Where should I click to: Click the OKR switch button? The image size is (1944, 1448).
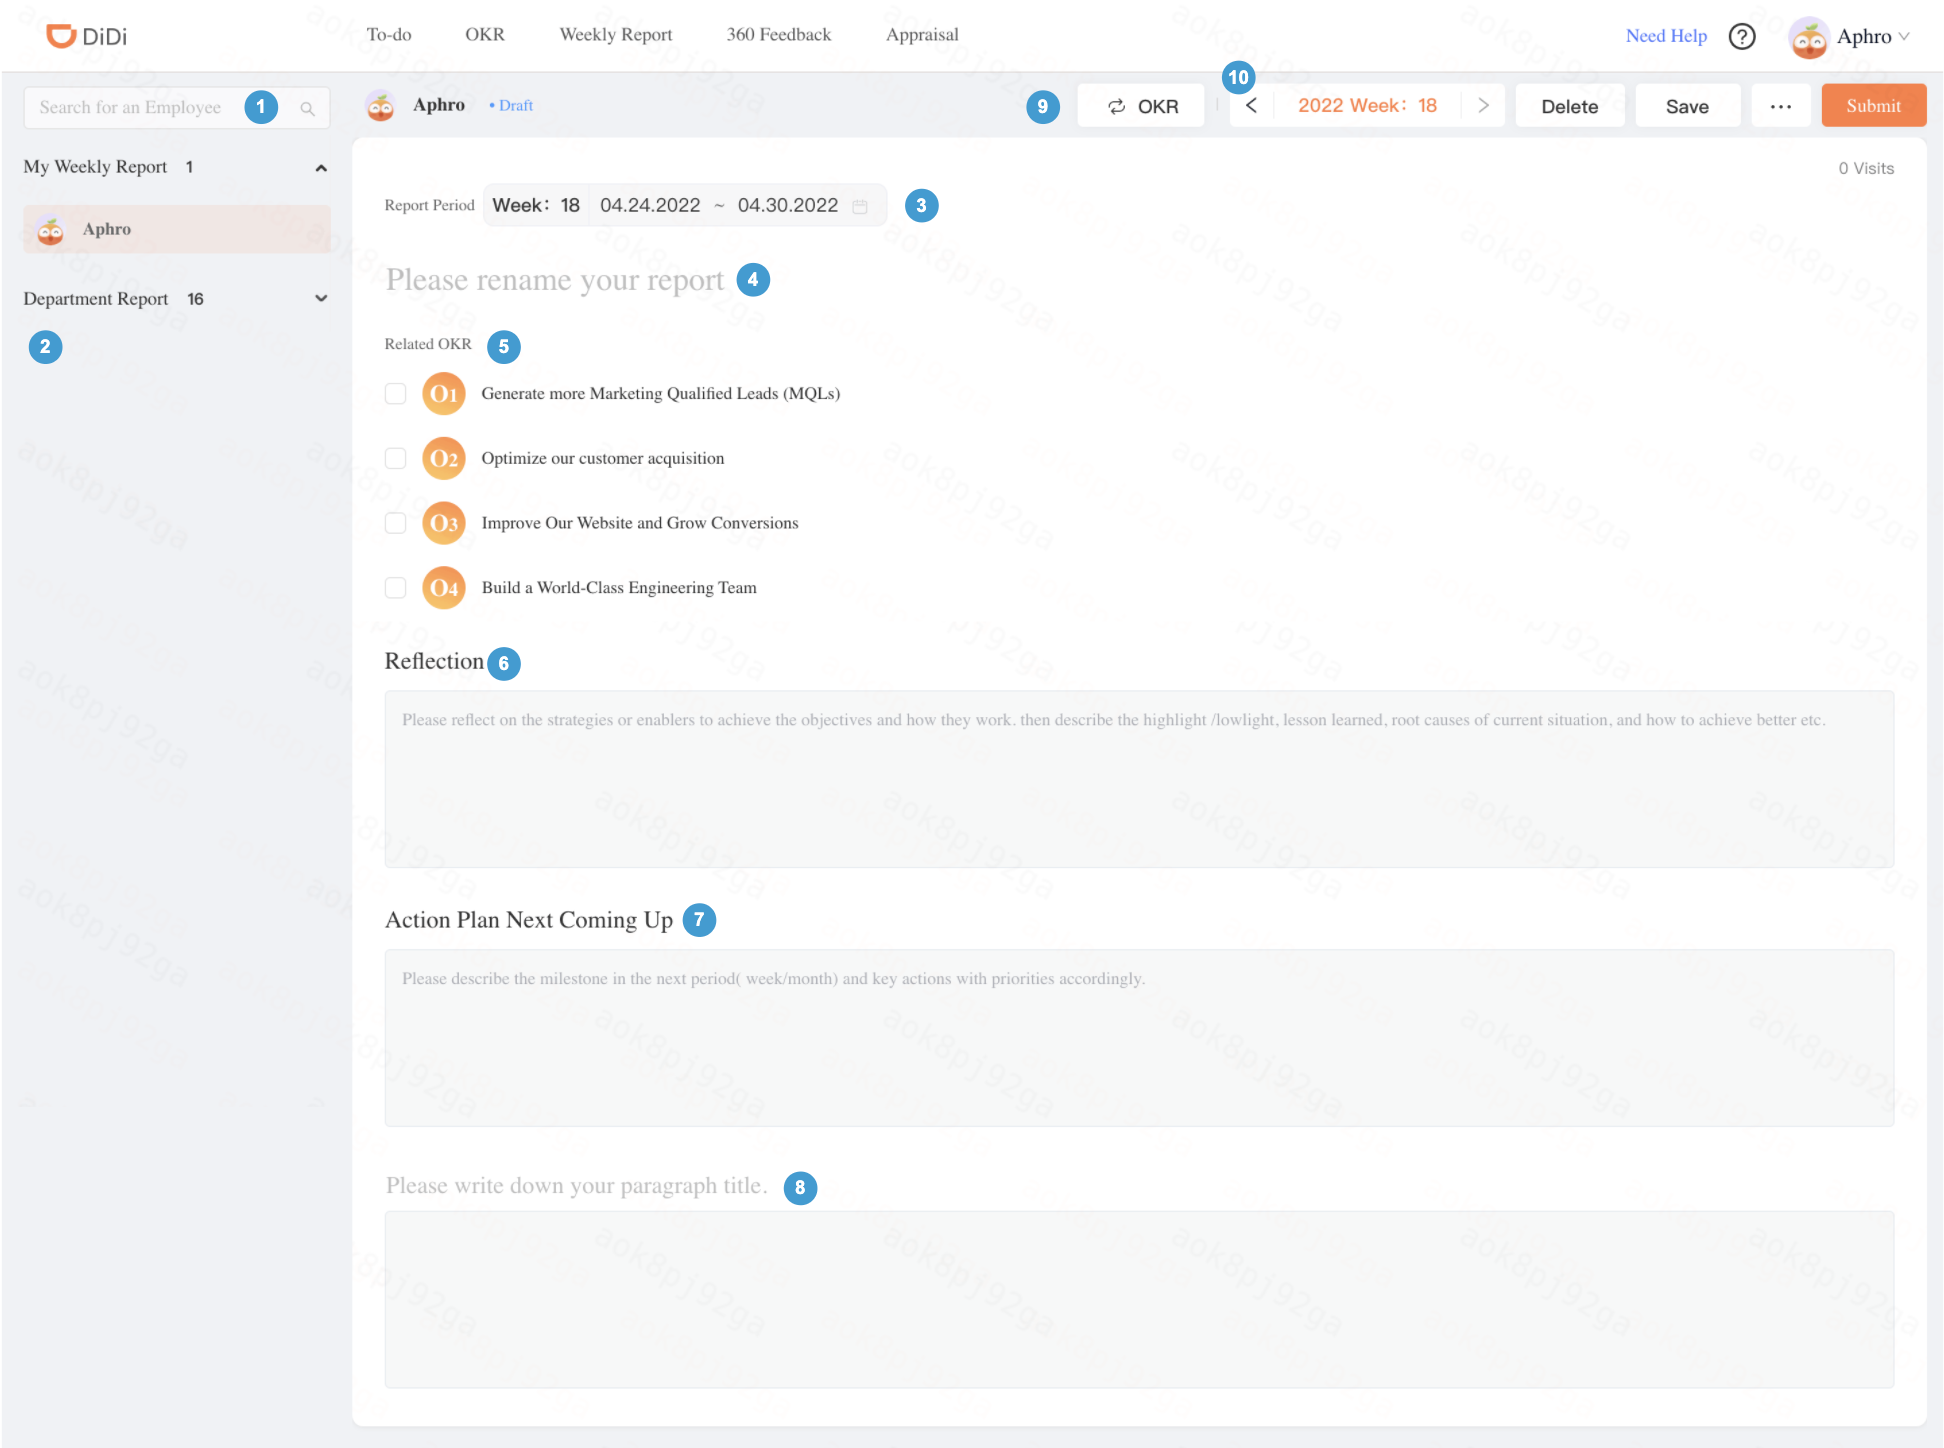coord(1141,106)
